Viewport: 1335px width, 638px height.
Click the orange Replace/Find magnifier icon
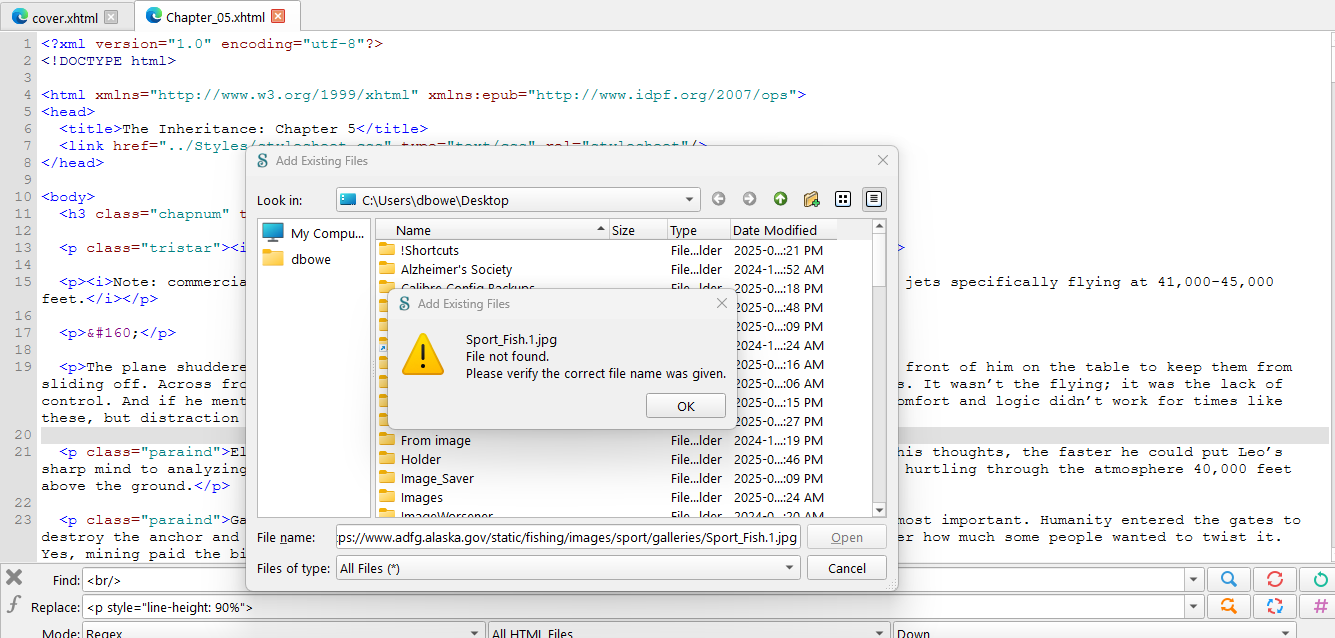[x=1228, y=606]
